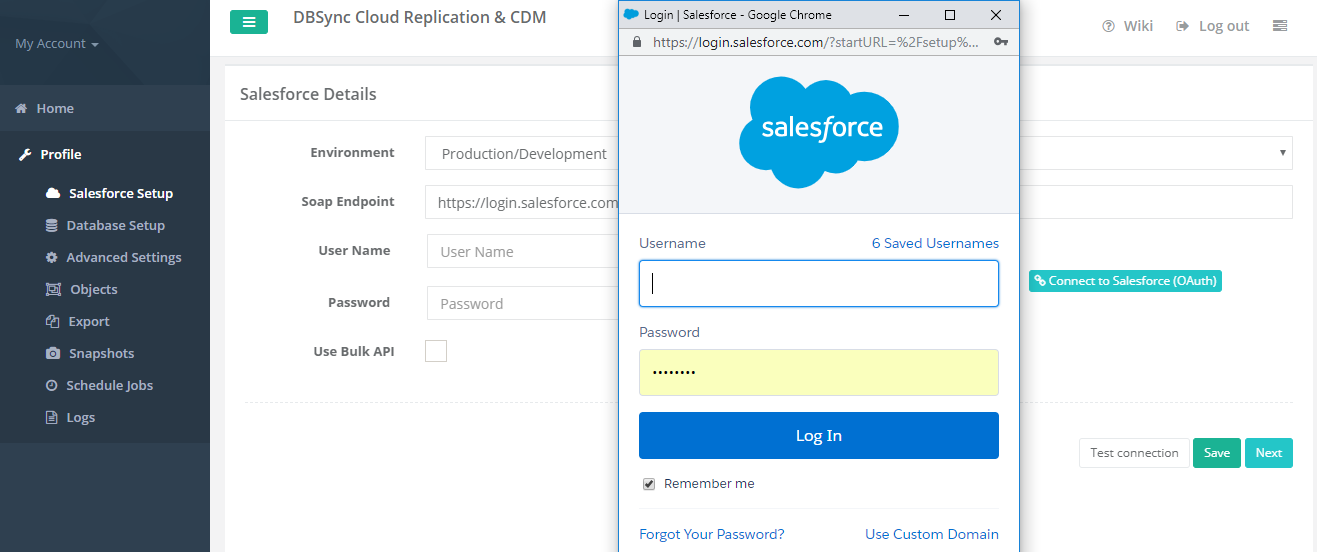1317x552 pixels.
Task: Click the Salesforce Username input field
Action: (x=818, y=284)
